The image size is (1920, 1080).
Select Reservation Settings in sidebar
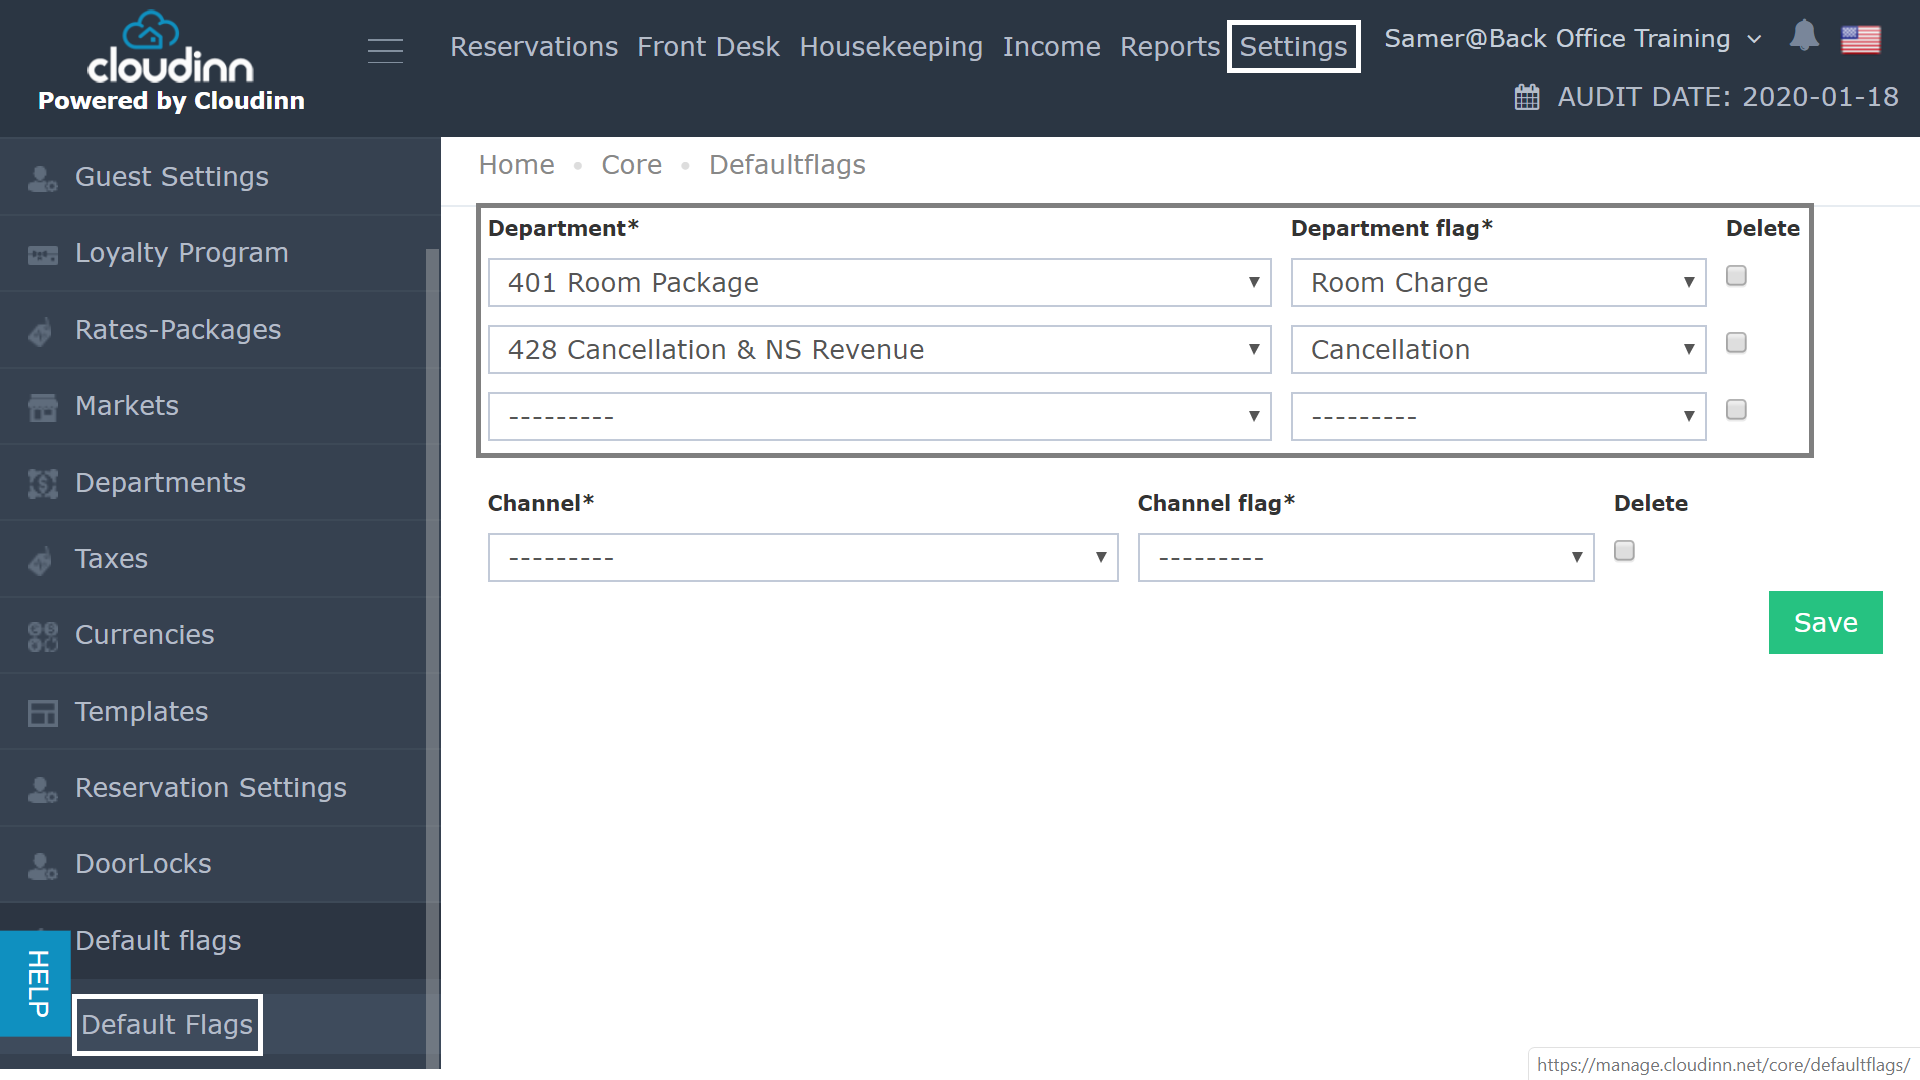(x=213, y=788)
